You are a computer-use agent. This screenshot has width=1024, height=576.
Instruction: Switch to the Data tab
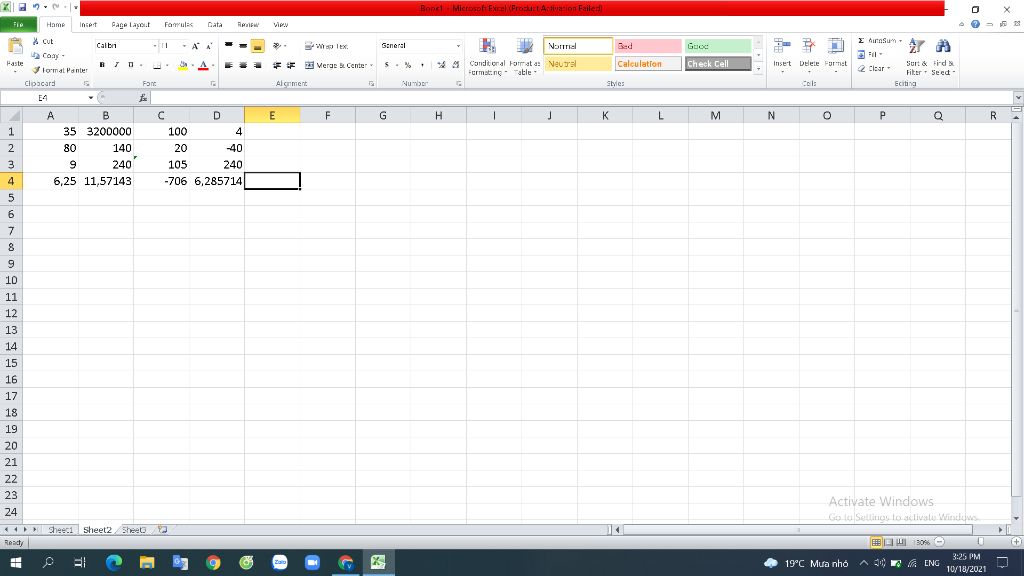coord(215,25)
